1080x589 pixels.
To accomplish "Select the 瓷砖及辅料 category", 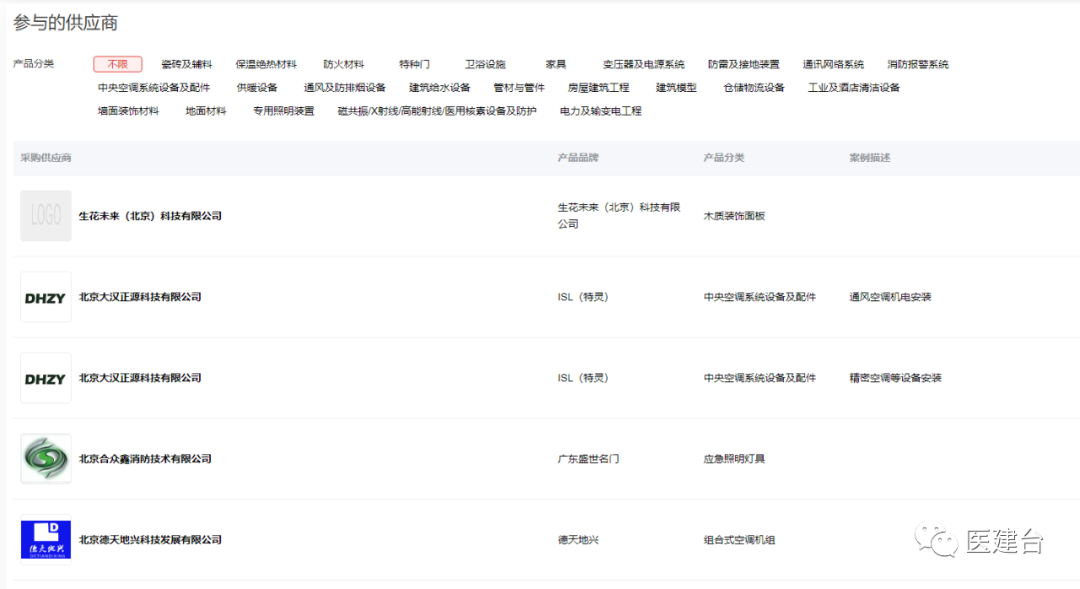I will 189,63.
